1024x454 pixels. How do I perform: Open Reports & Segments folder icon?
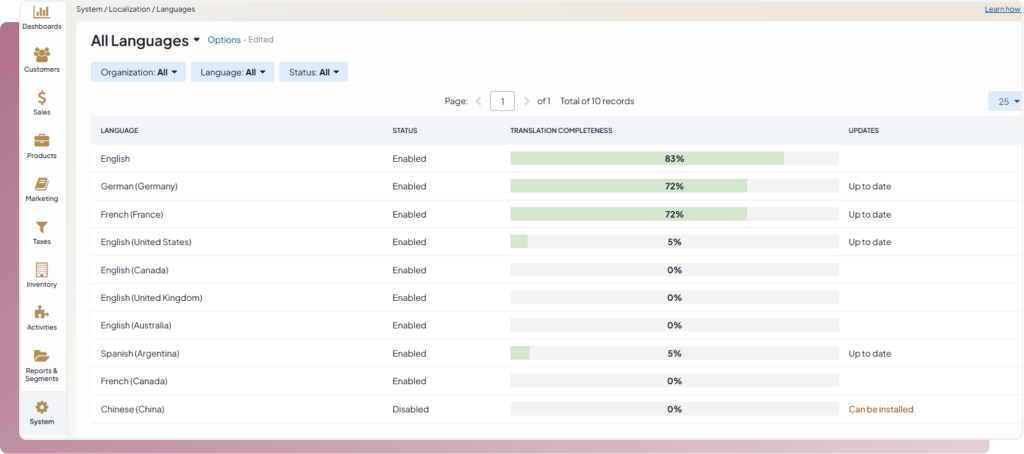[x=42, y=357]
